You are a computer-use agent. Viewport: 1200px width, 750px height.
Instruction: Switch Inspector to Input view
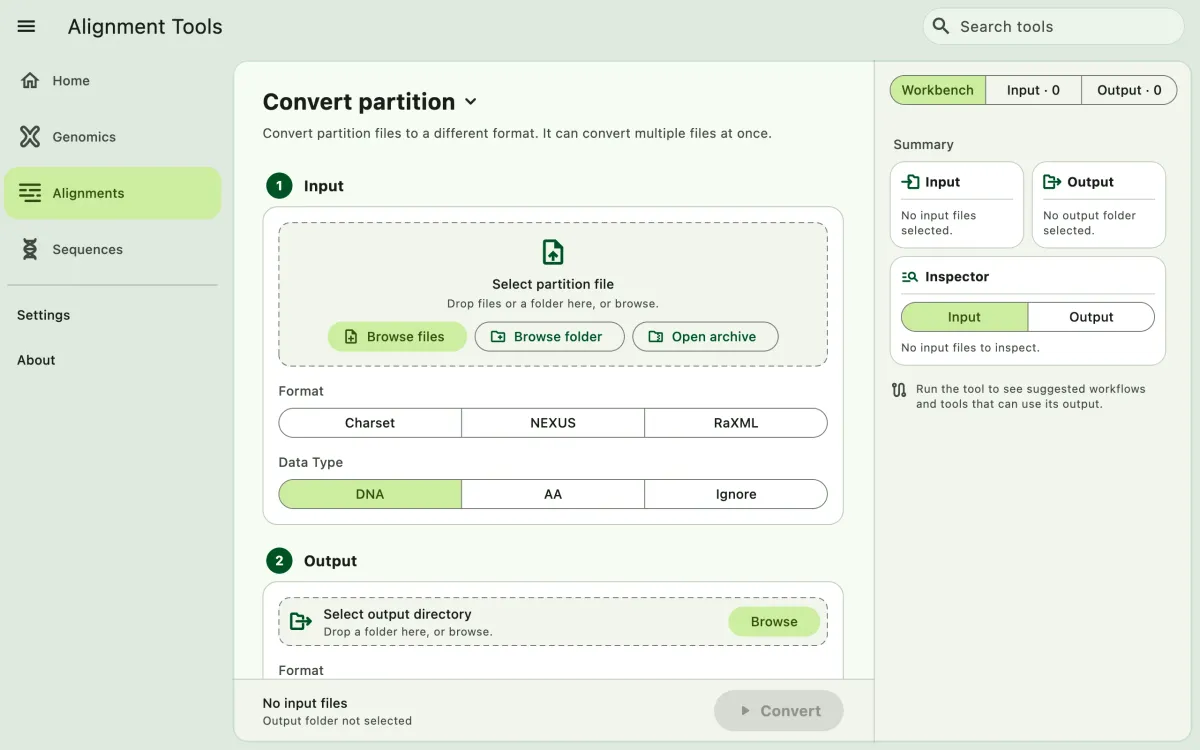click(x=964, y=317)
